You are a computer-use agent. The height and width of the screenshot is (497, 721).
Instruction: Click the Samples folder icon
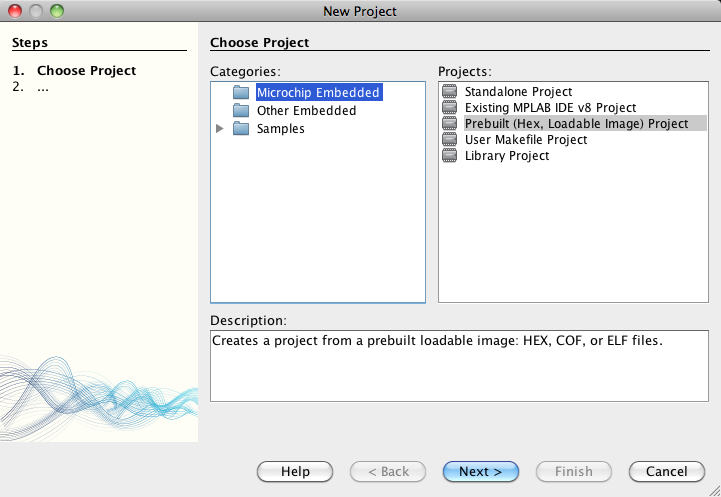(240, 129)
